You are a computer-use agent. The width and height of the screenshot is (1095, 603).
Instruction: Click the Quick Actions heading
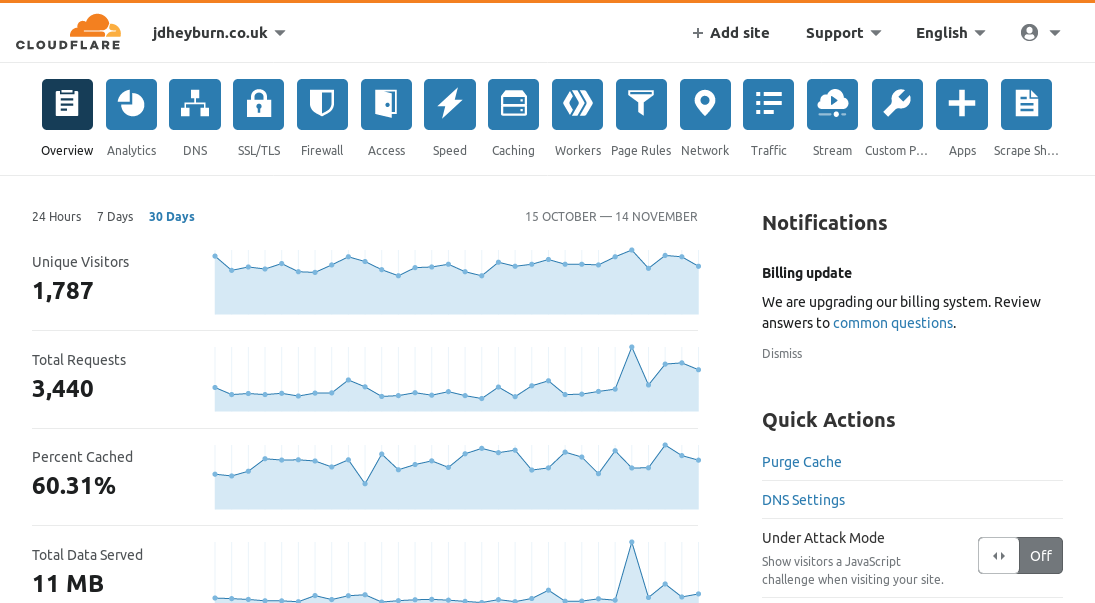click(828, 420)
